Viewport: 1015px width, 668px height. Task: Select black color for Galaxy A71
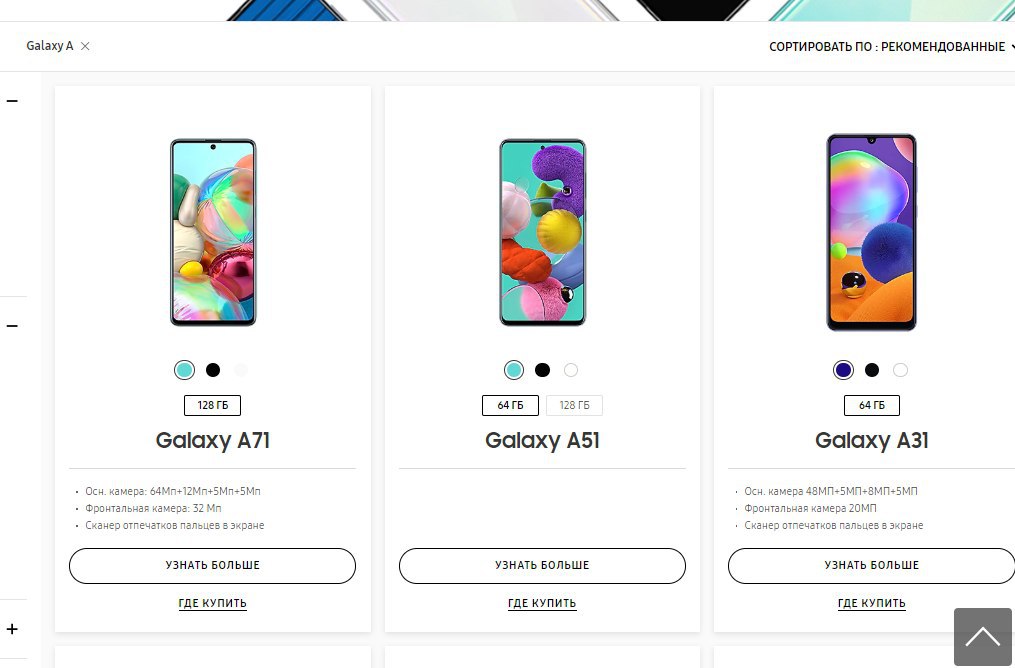pos(213,370)
